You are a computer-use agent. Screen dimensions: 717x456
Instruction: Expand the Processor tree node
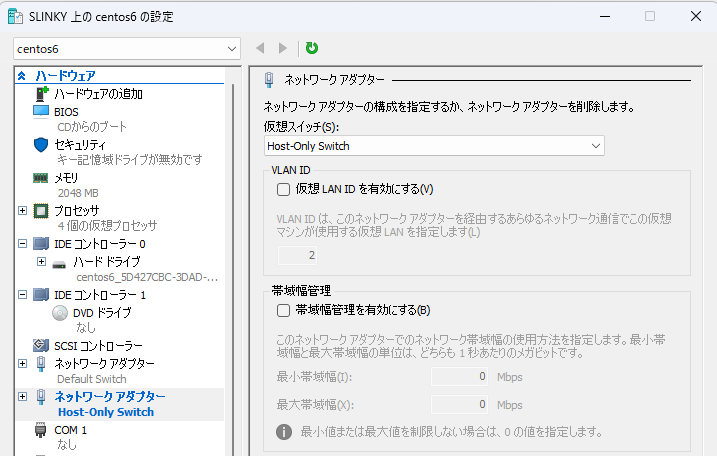coord(22,210)
